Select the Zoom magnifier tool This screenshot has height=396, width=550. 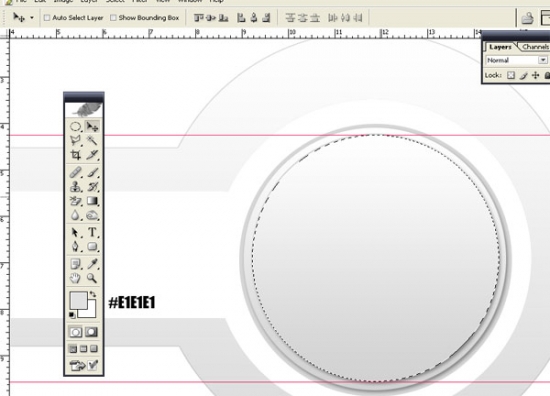pyautogui.click(x=92, y=278)
